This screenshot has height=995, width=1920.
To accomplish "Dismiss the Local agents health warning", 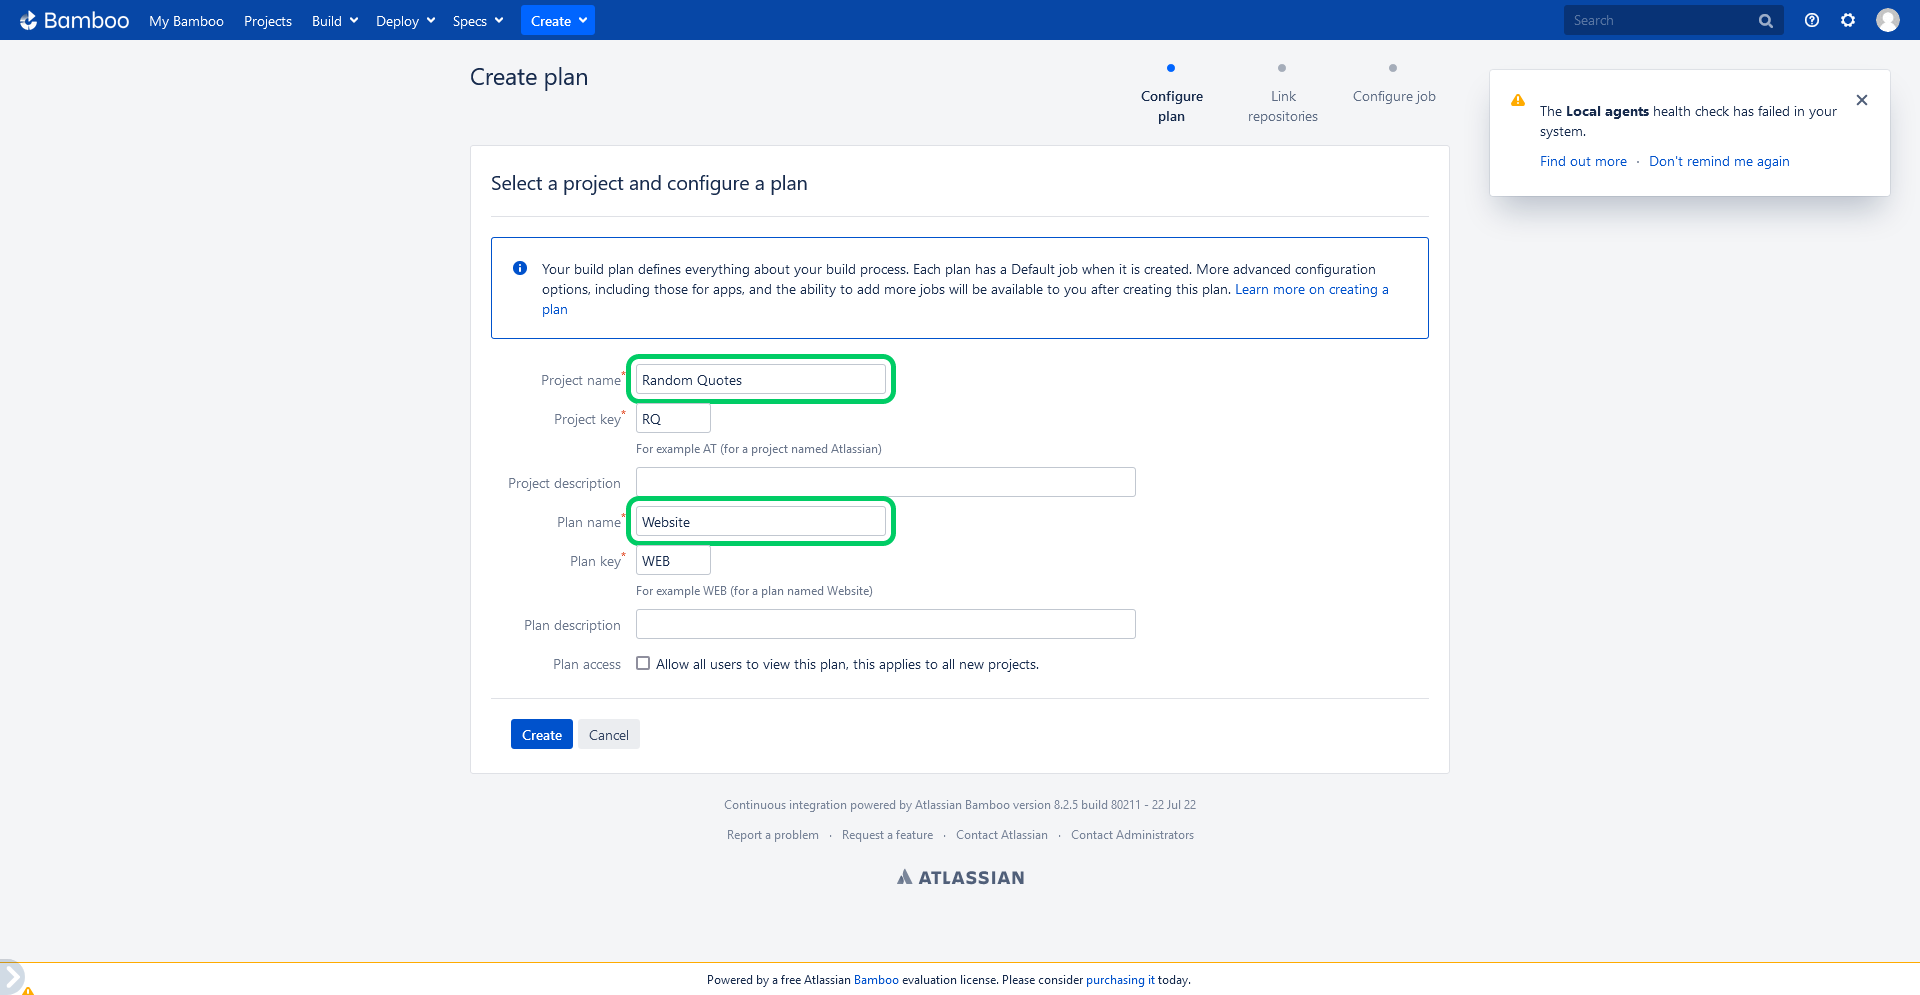I will tap(1862, 100).
